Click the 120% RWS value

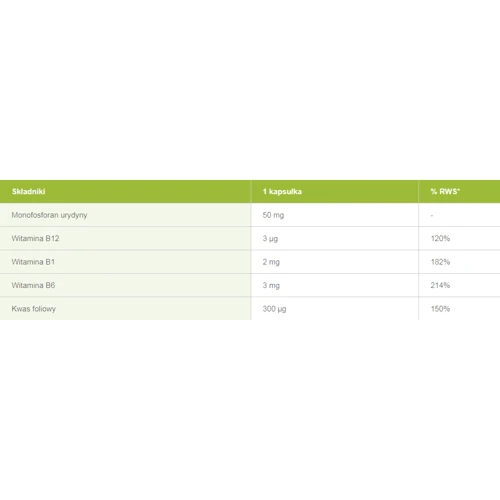click(440, 238)
